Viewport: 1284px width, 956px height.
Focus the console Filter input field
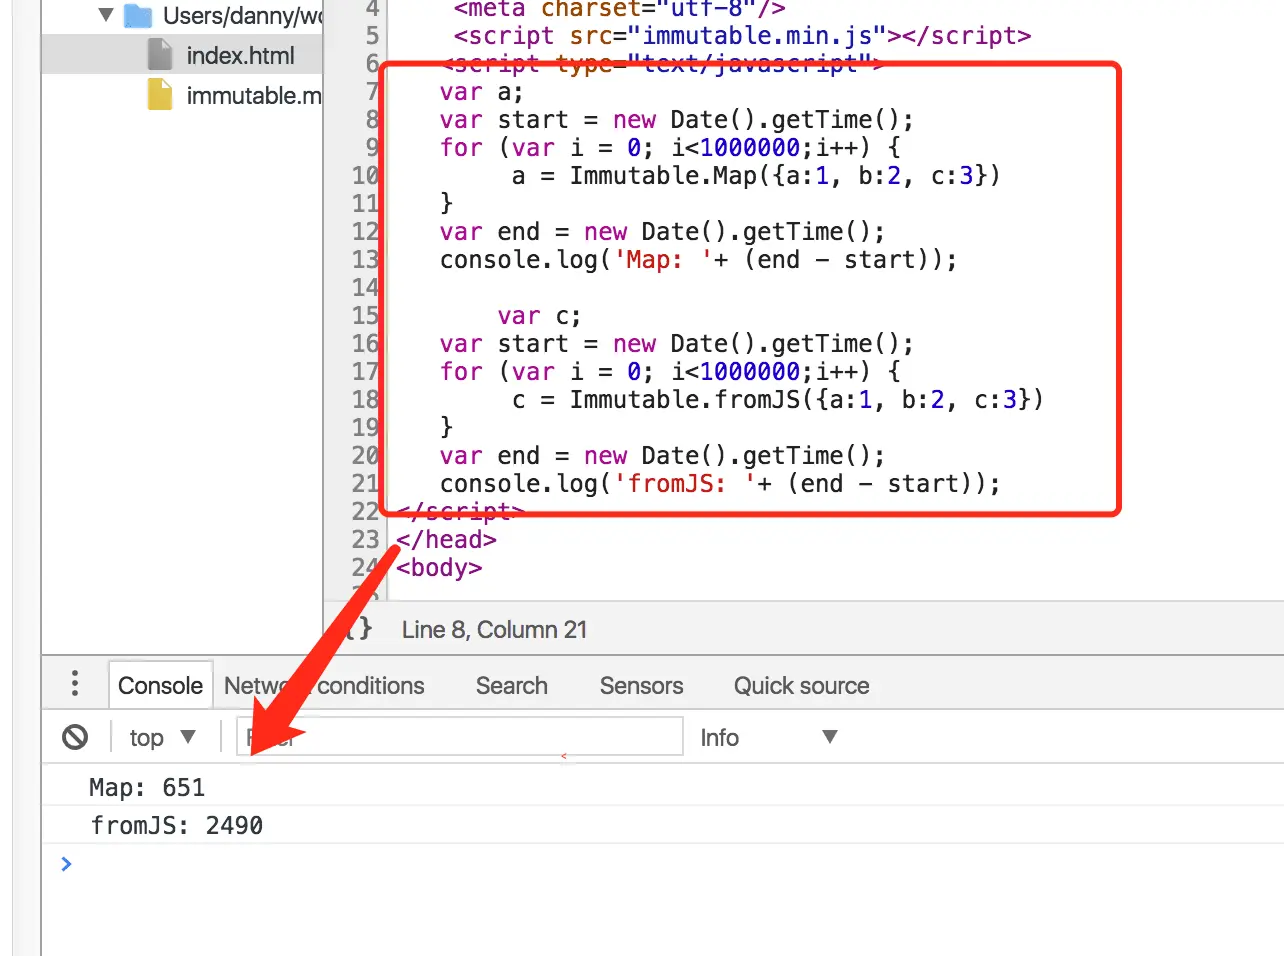point(460,737)
